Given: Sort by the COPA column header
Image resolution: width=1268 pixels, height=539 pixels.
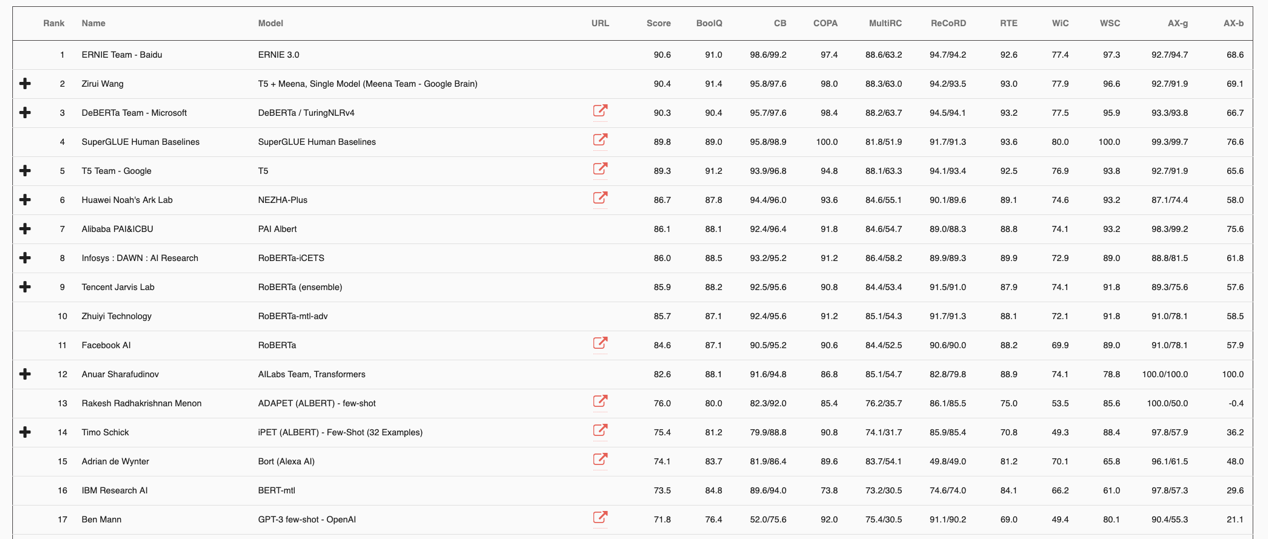Looking at the screenshot, I should click(826, 23).
